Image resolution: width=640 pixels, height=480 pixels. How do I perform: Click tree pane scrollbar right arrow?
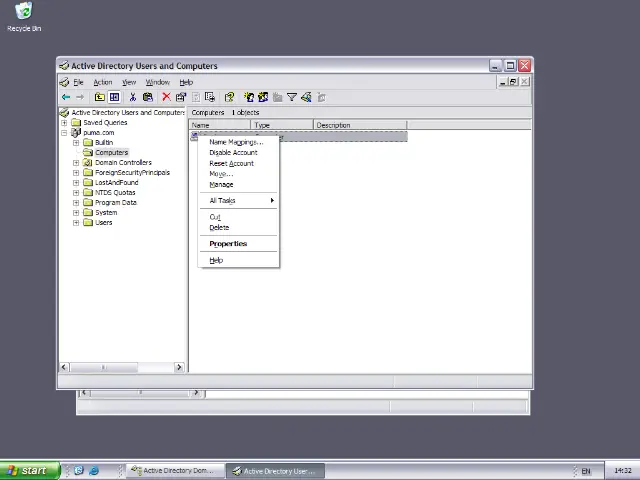coord(179,367)
